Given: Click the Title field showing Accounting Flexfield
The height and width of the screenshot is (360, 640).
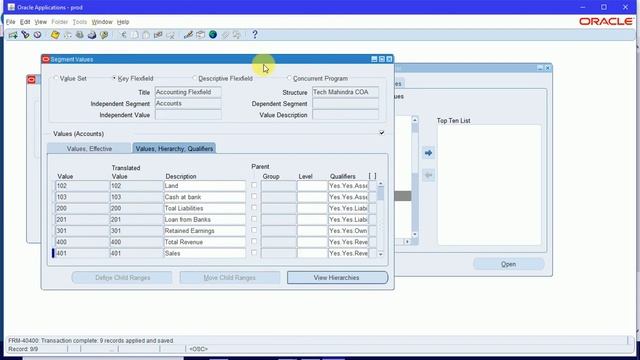Looking at the screenshot, I should click(x=188, y=92).
